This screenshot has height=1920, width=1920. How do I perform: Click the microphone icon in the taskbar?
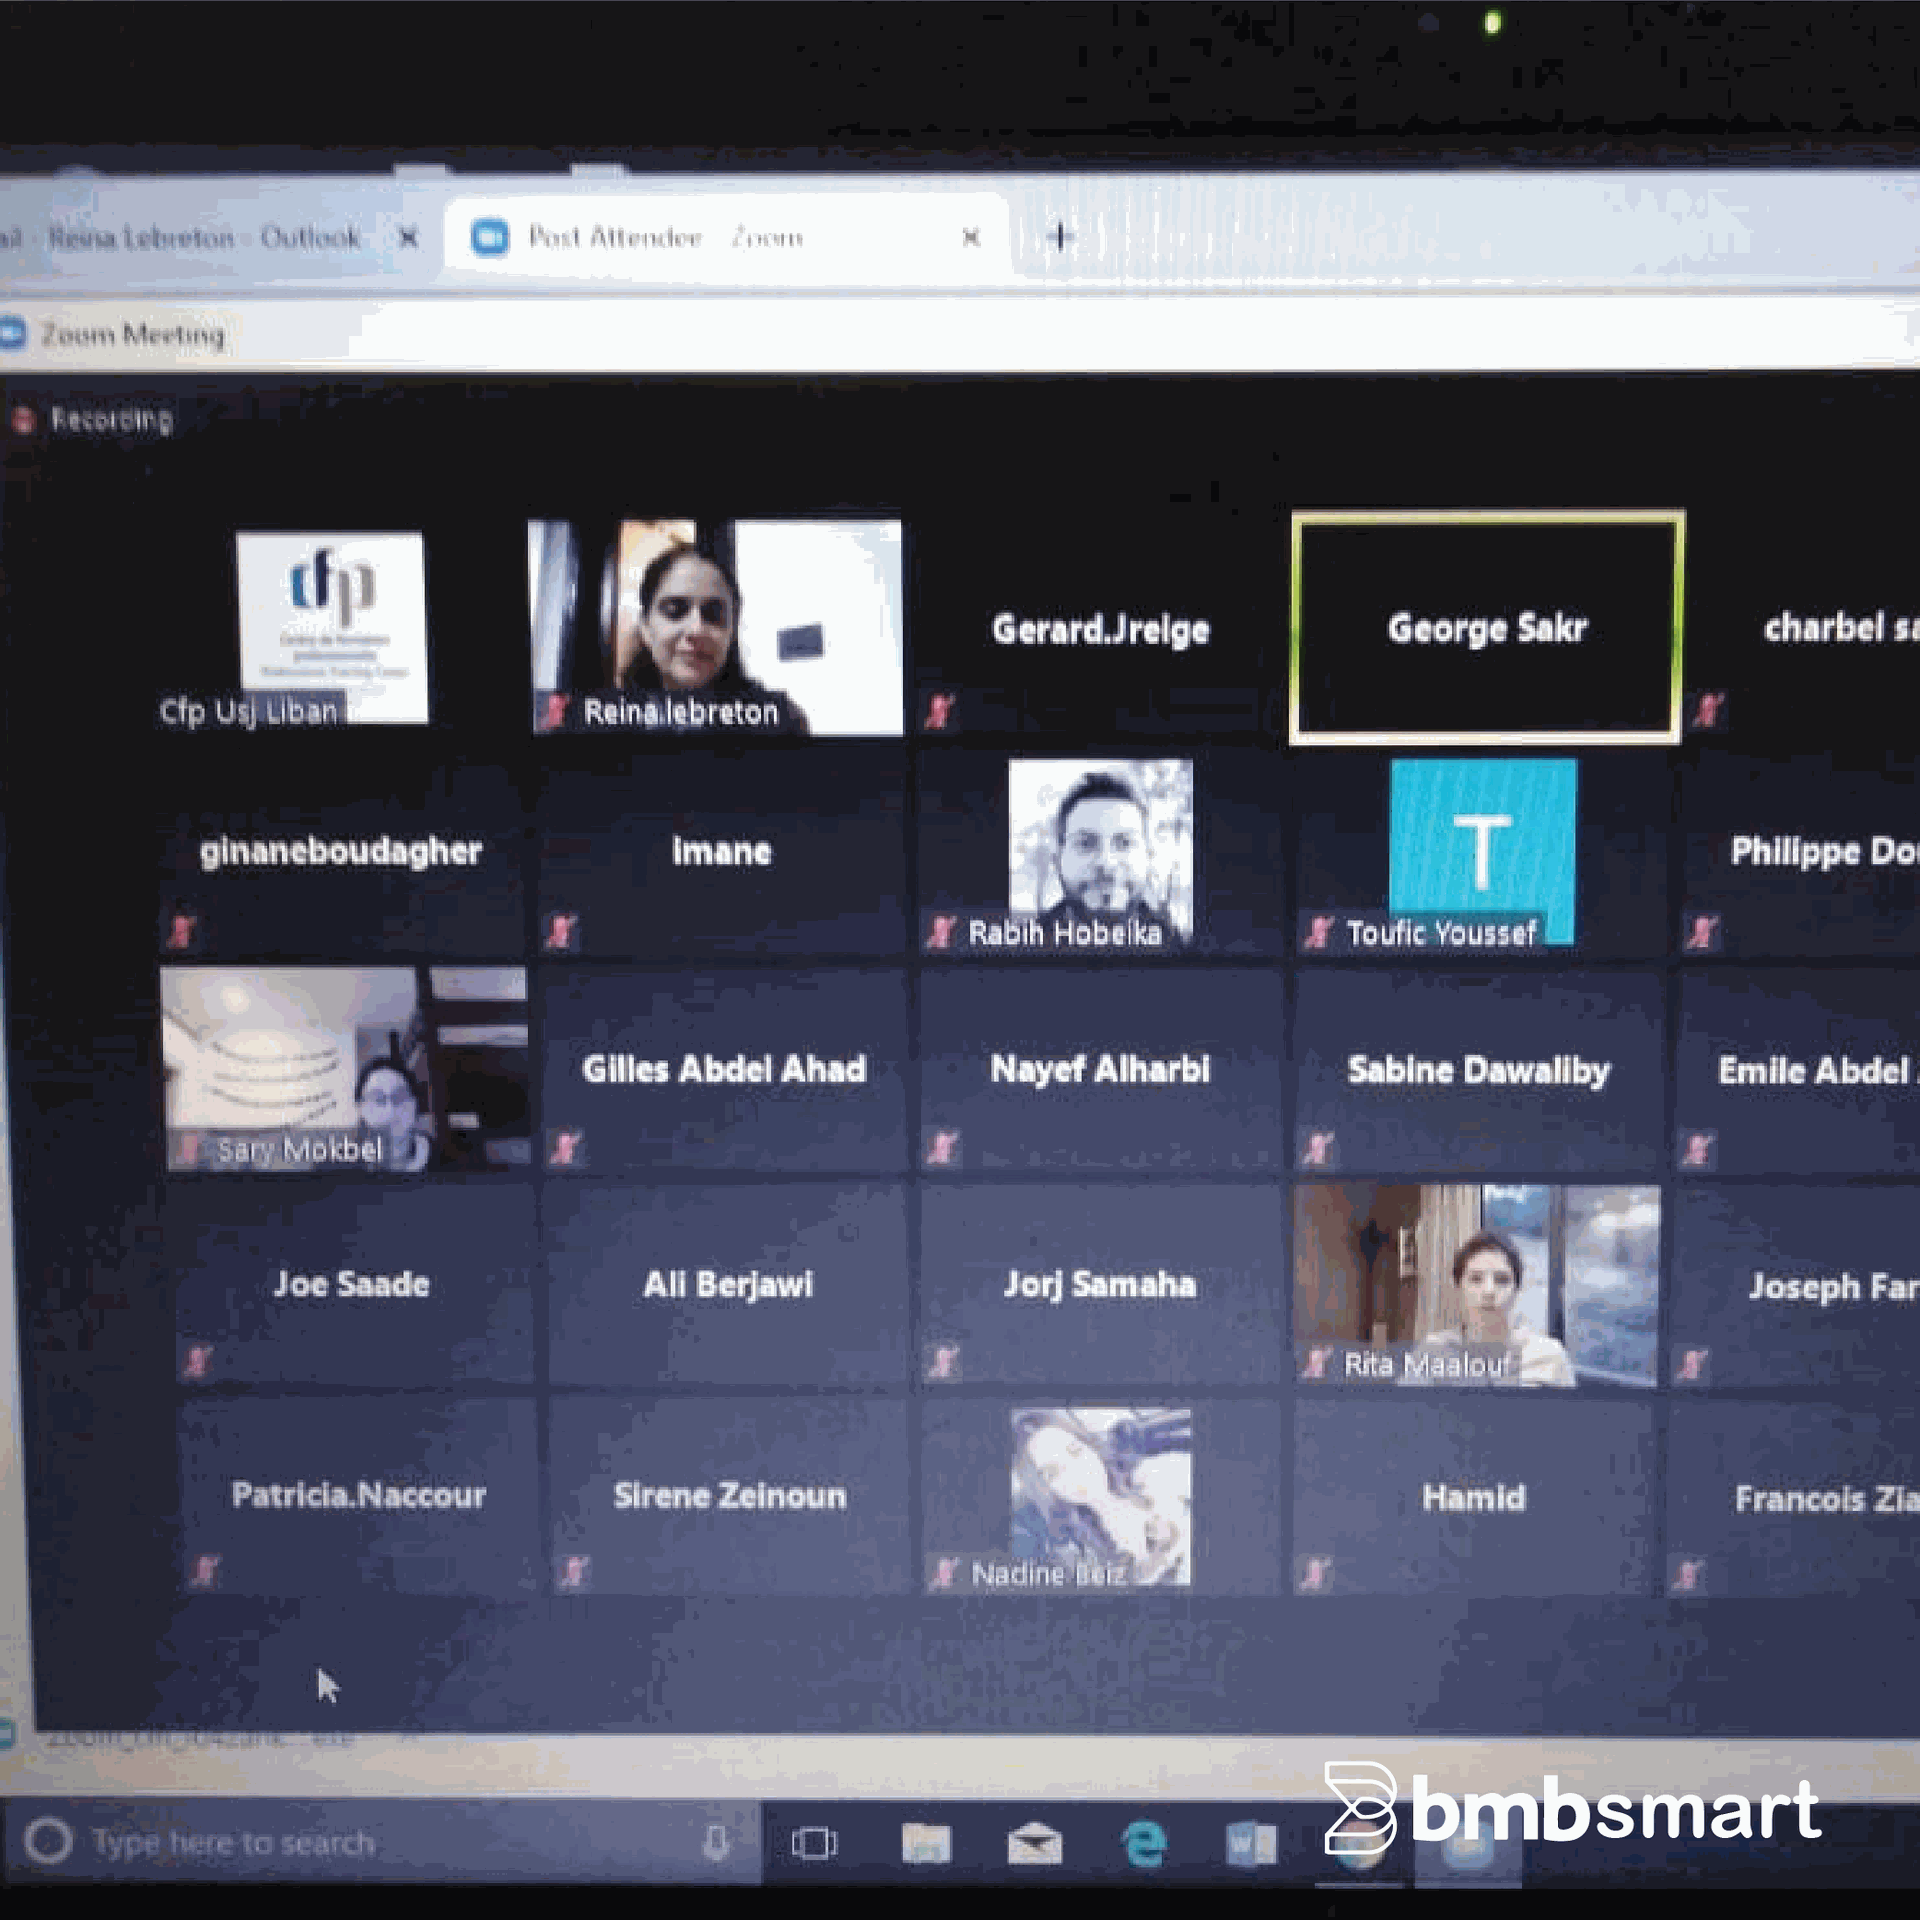coord(716,1843)
